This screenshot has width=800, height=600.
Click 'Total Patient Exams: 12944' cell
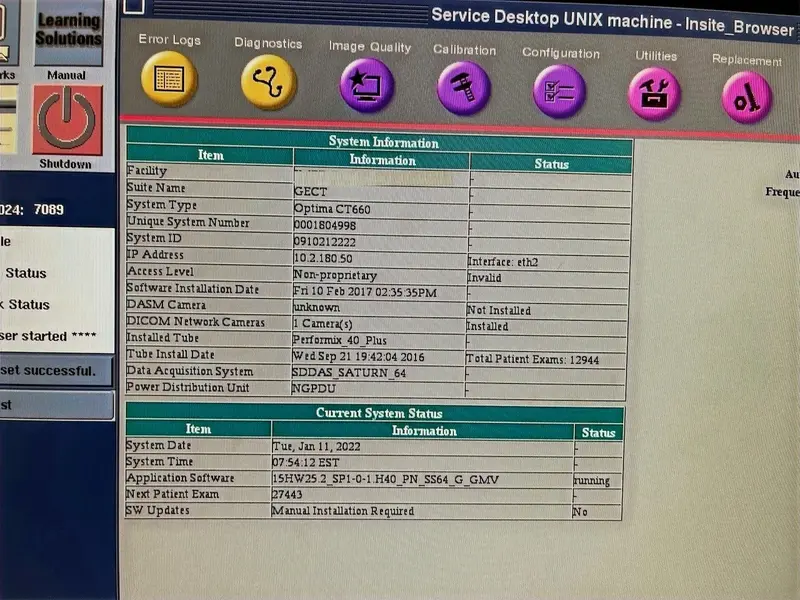coord(546,359)
